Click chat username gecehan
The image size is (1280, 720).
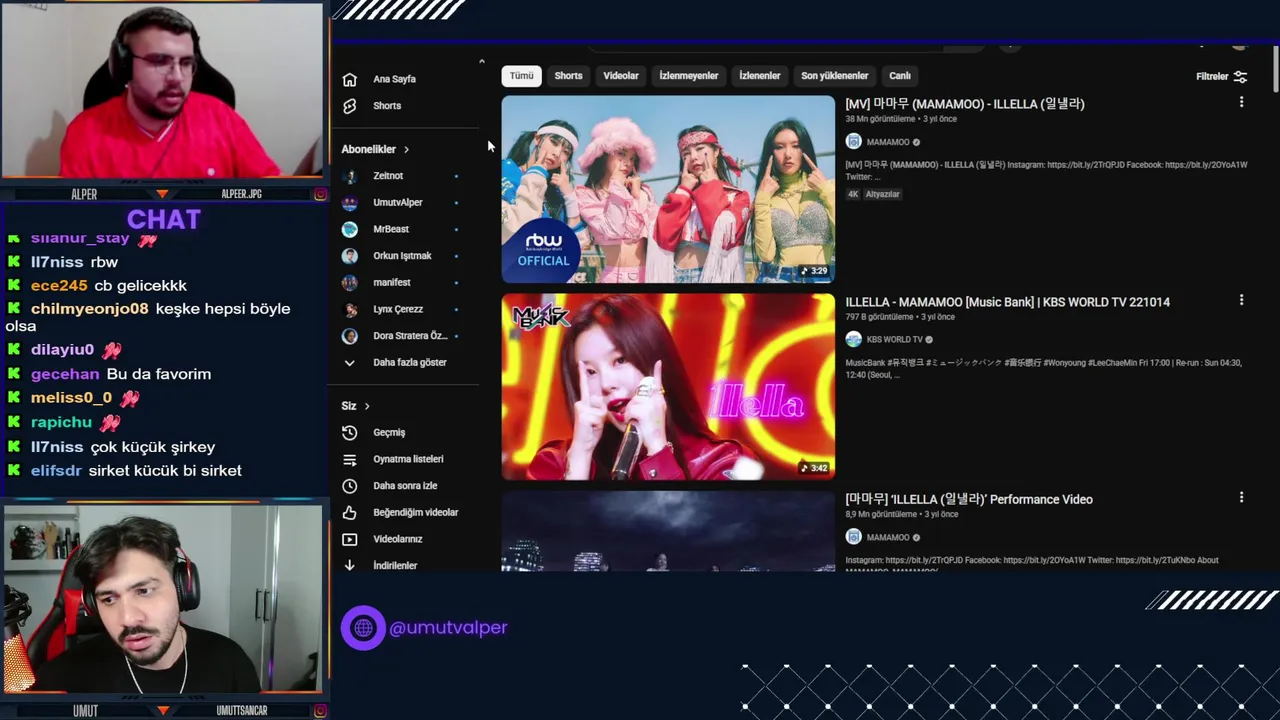click(65, 374)
